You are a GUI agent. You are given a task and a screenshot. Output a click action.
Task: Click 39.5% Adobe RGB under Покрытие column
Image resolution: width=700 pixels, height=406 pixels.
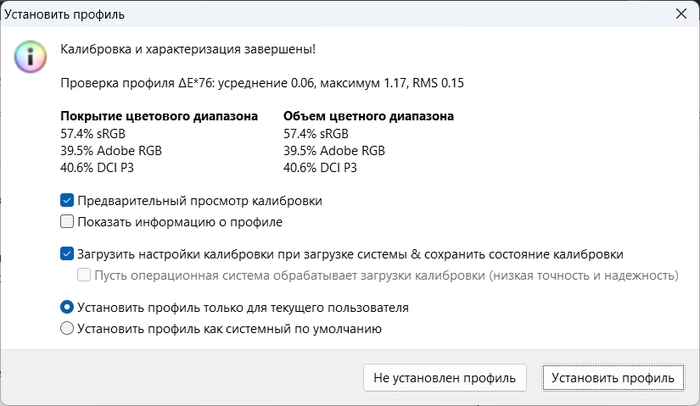110,150
